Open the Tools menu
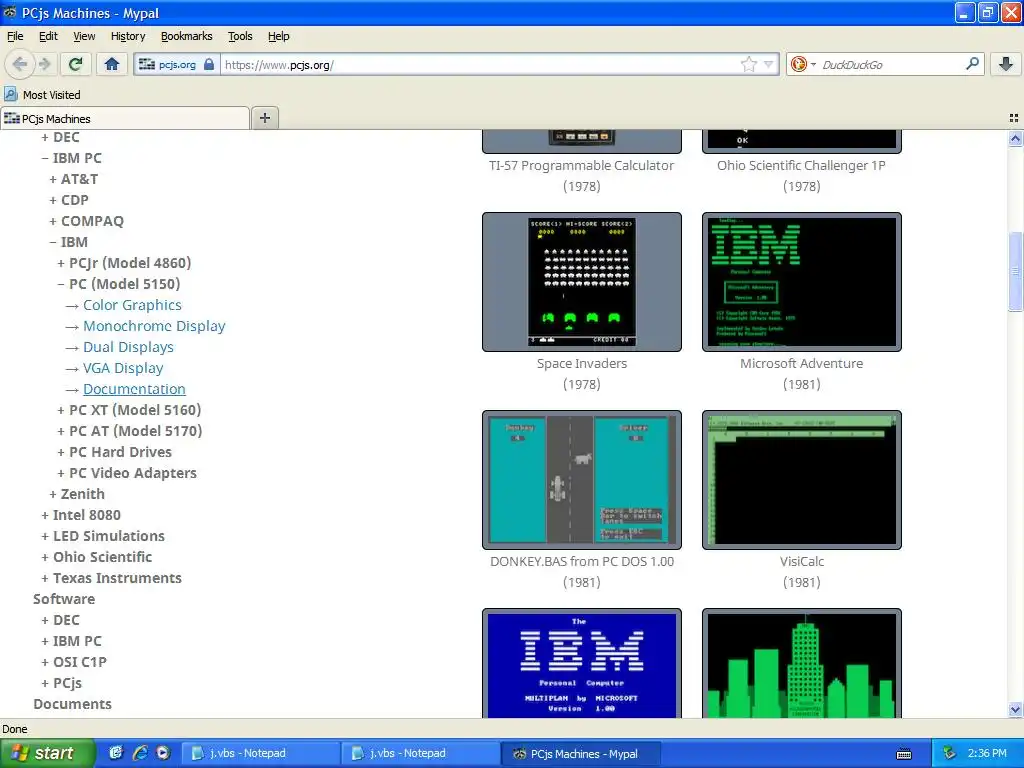The width and height of the screenshot is (1024, 768). coord(240,36)
